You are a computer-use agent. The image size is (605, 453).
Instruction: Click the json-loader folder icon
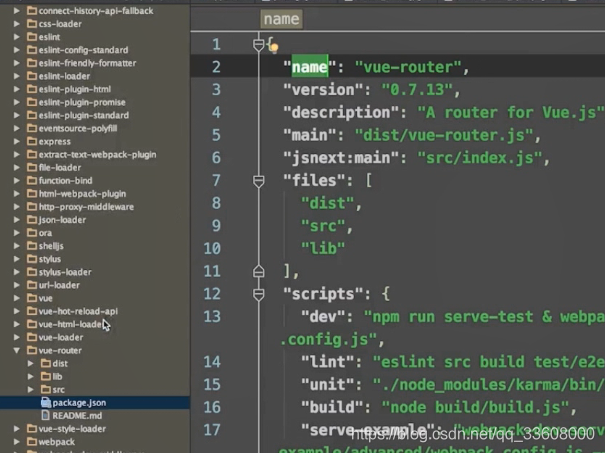32,220
